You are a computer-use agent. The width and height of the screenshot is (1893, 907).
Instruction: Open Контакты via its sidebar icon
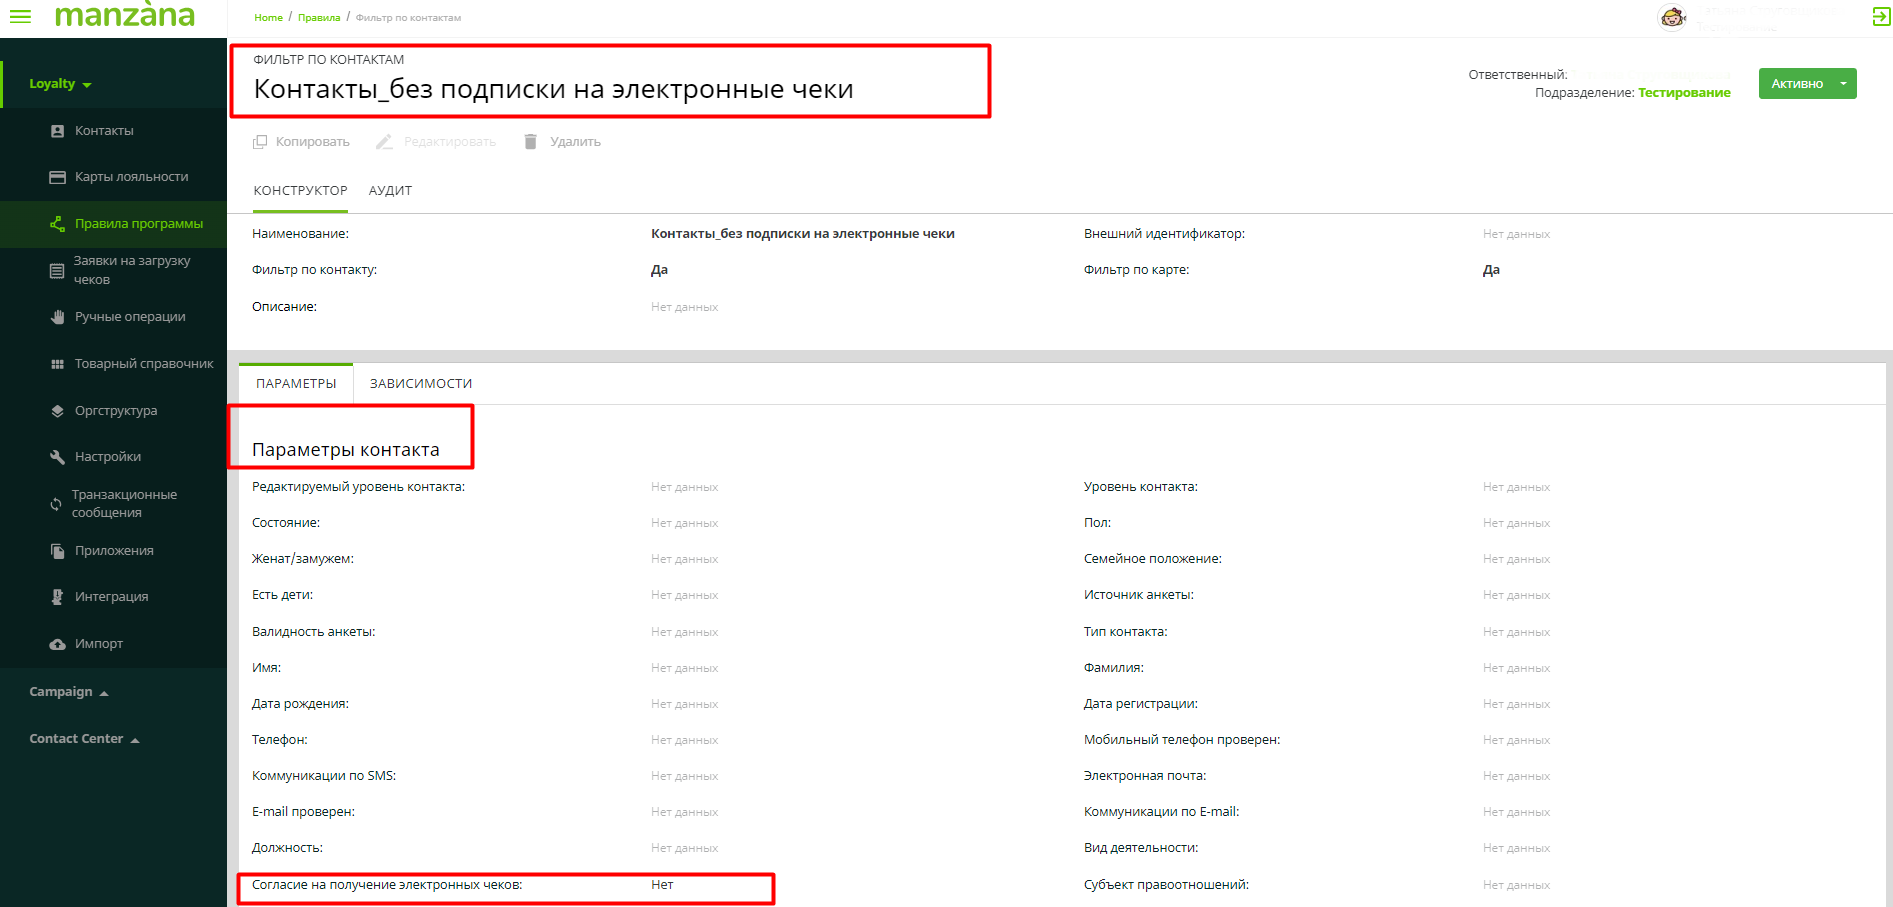pyautogui.click(x=57, y=131)
